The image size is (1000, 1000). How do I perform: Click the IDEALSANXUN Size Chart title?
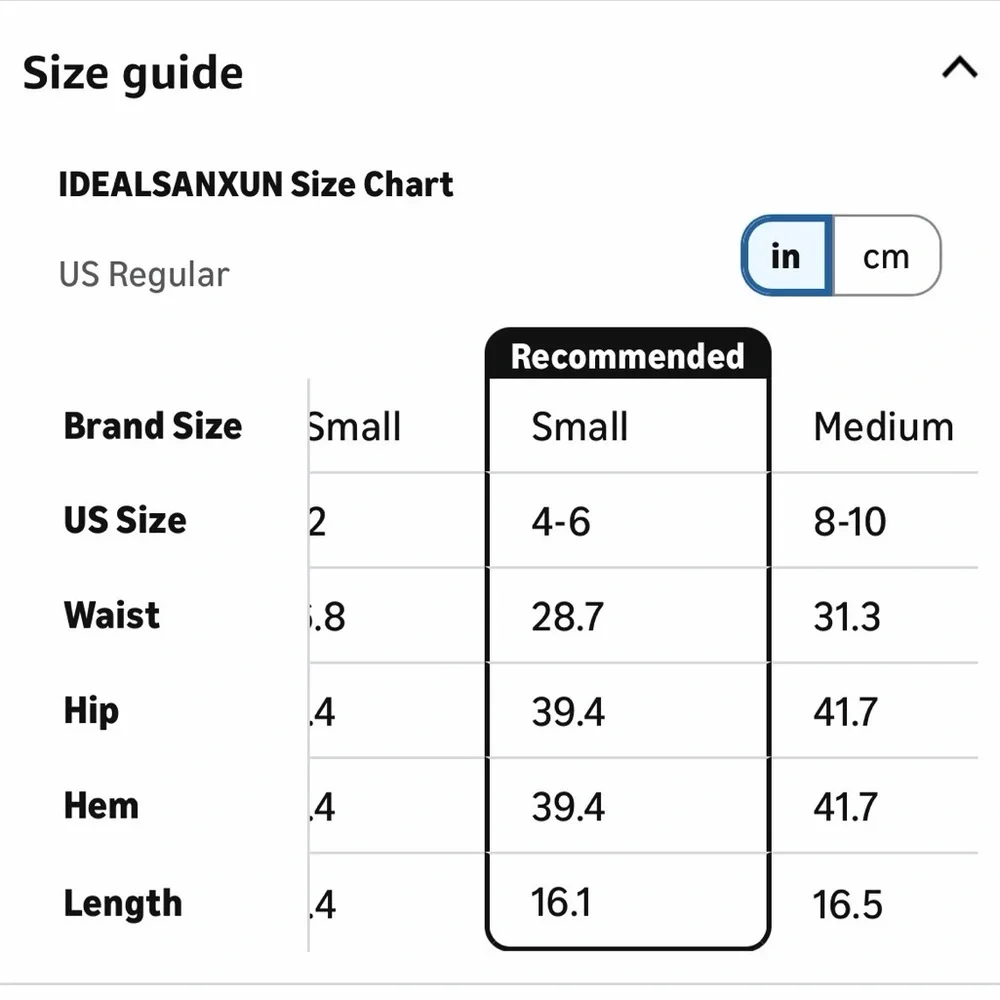click(256, 184)
